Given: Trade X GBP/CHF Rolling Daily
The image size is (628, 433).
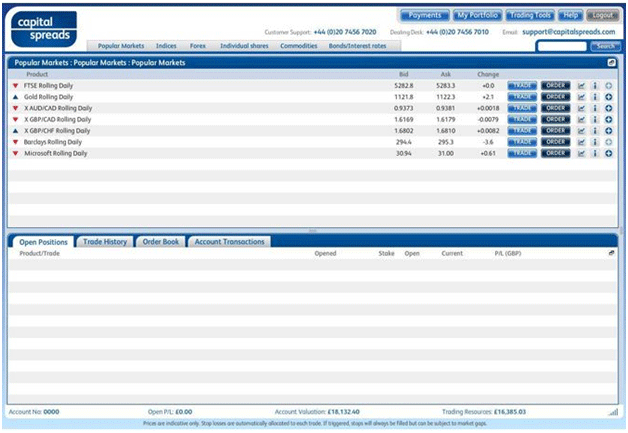Looking at the screenshot, I should pyautogui.click(x=522, y=131).
